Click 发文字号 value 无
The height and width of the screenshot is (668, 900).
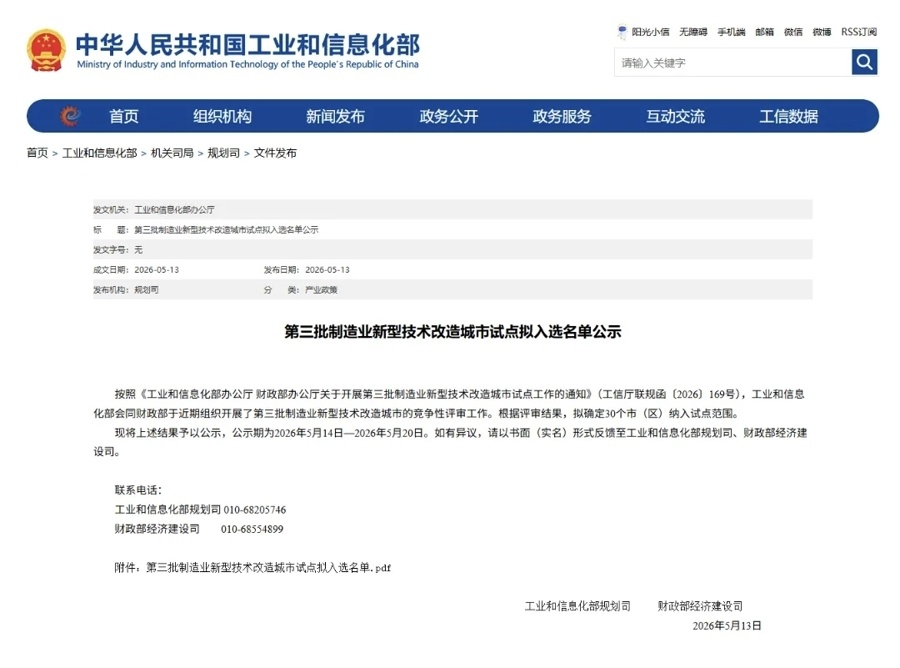138,250
